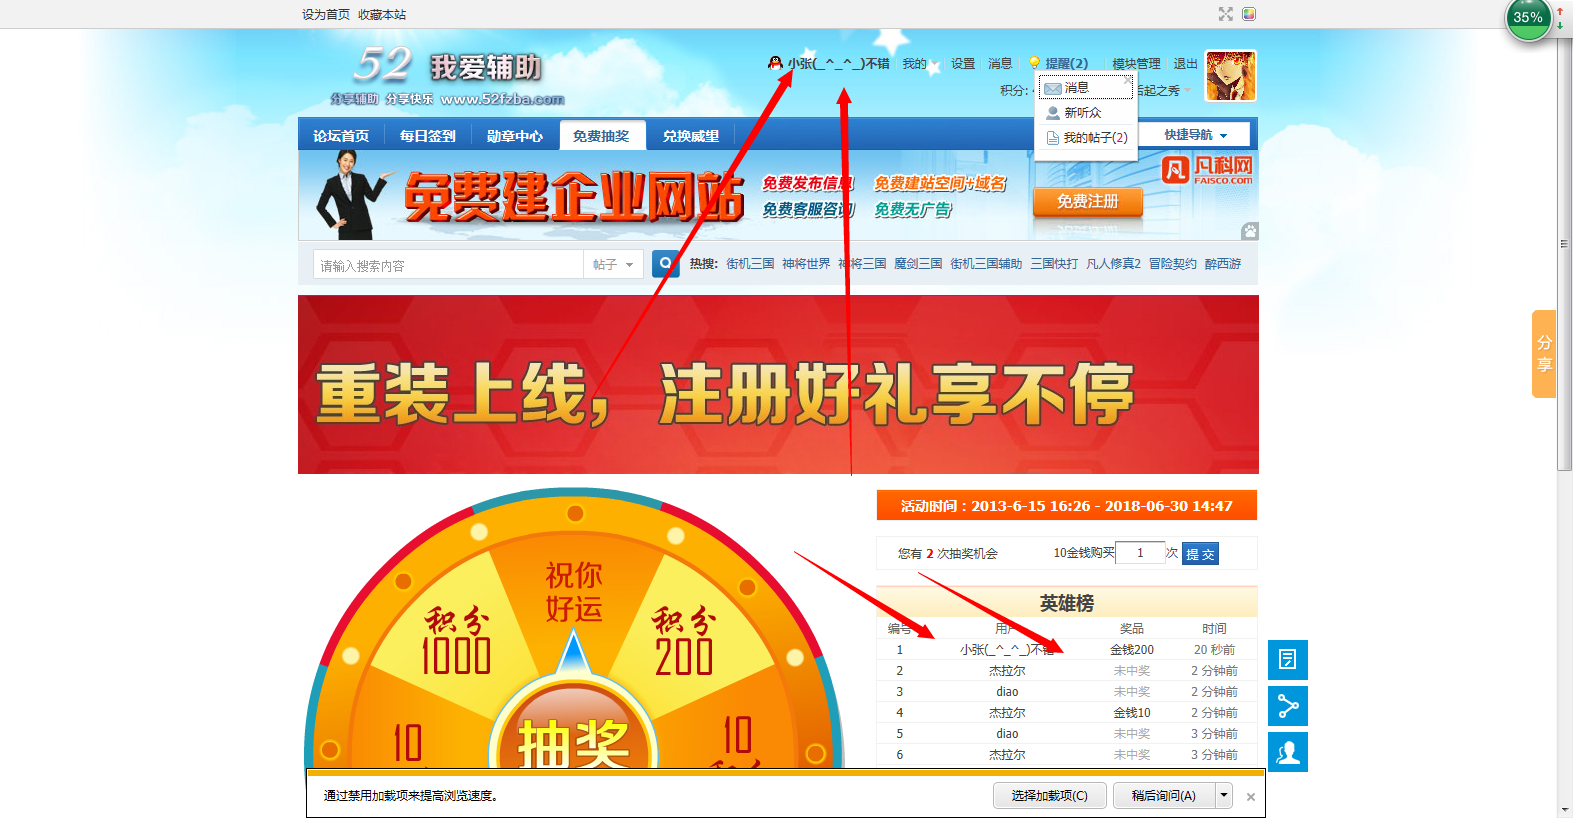Click the small paw icon on ad banner
Screen dimensions: 1573x818
1250,232
